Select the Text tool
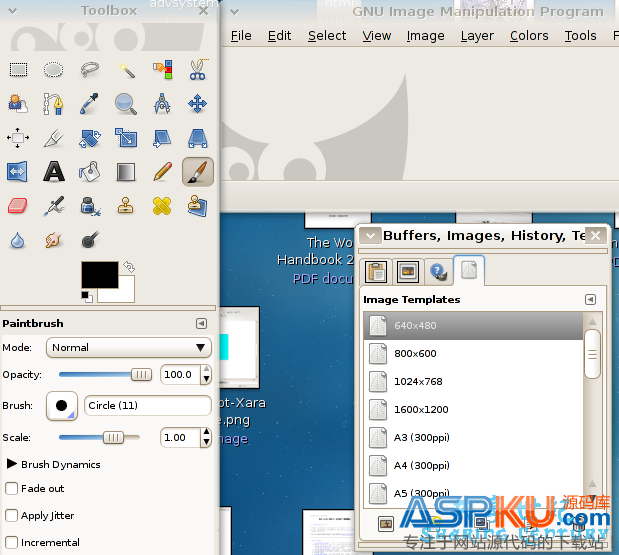The image size is (619, 555). 54,172
